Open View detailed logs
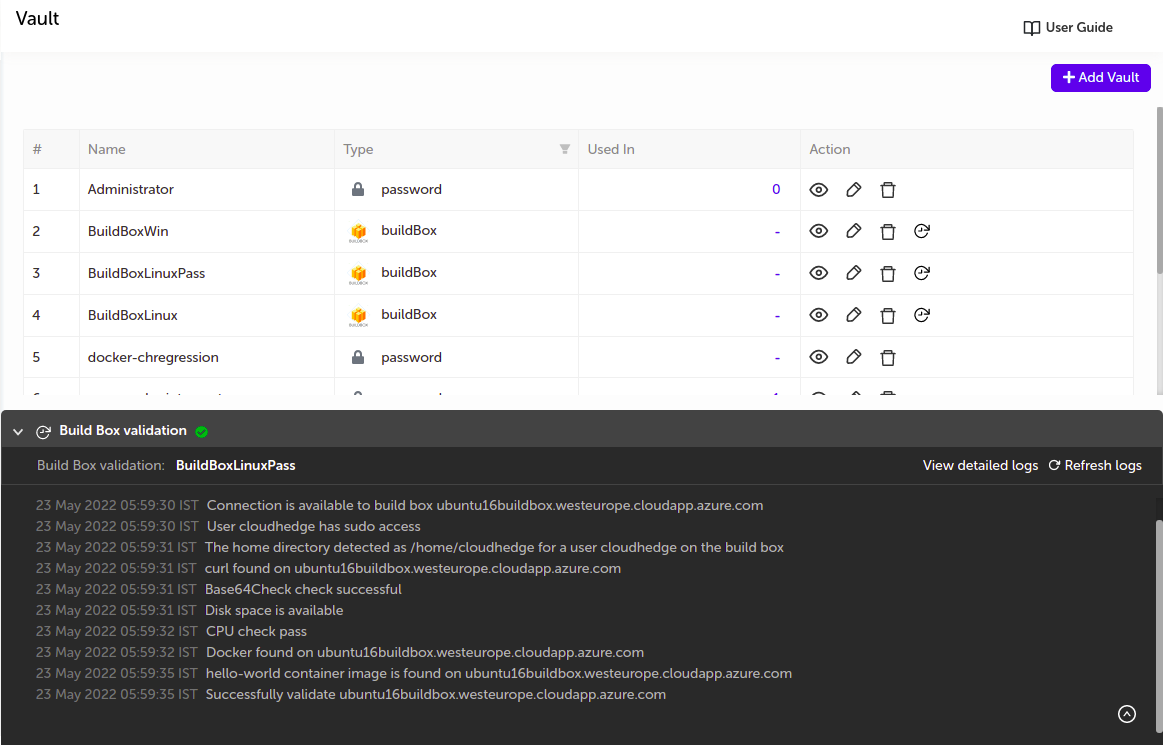1163x745 pixels. [x=980, y=466]
